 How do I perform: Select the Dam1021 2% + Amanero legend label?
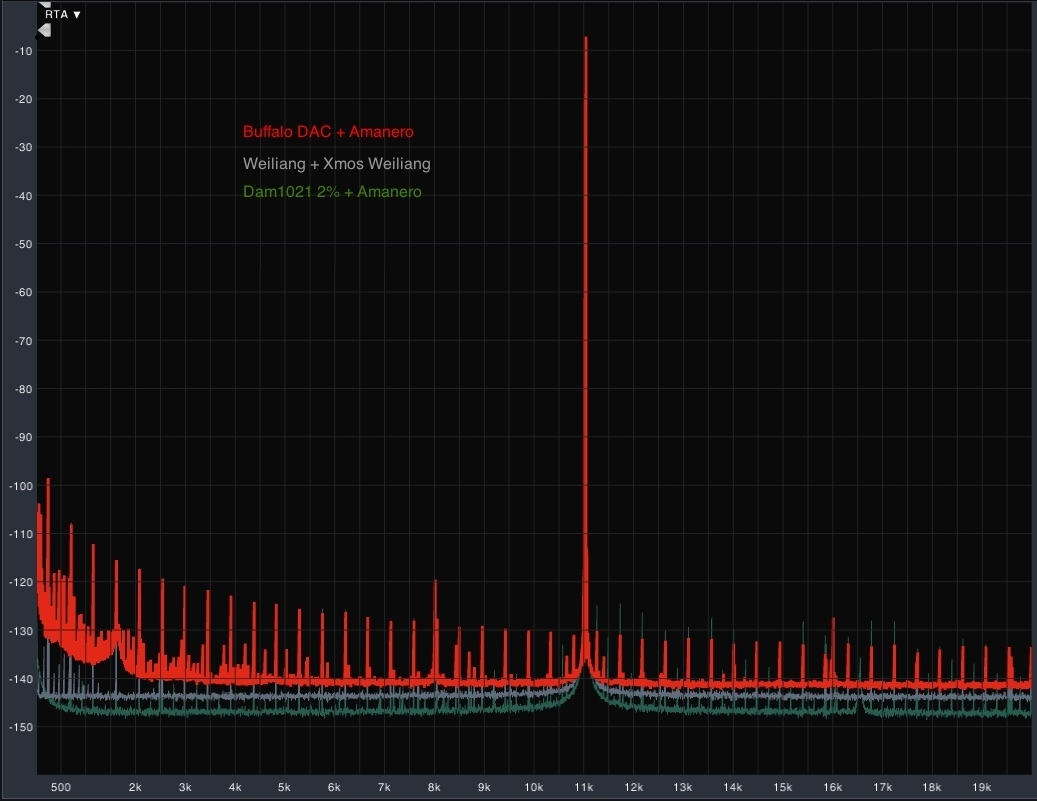[x=332, y=191]
